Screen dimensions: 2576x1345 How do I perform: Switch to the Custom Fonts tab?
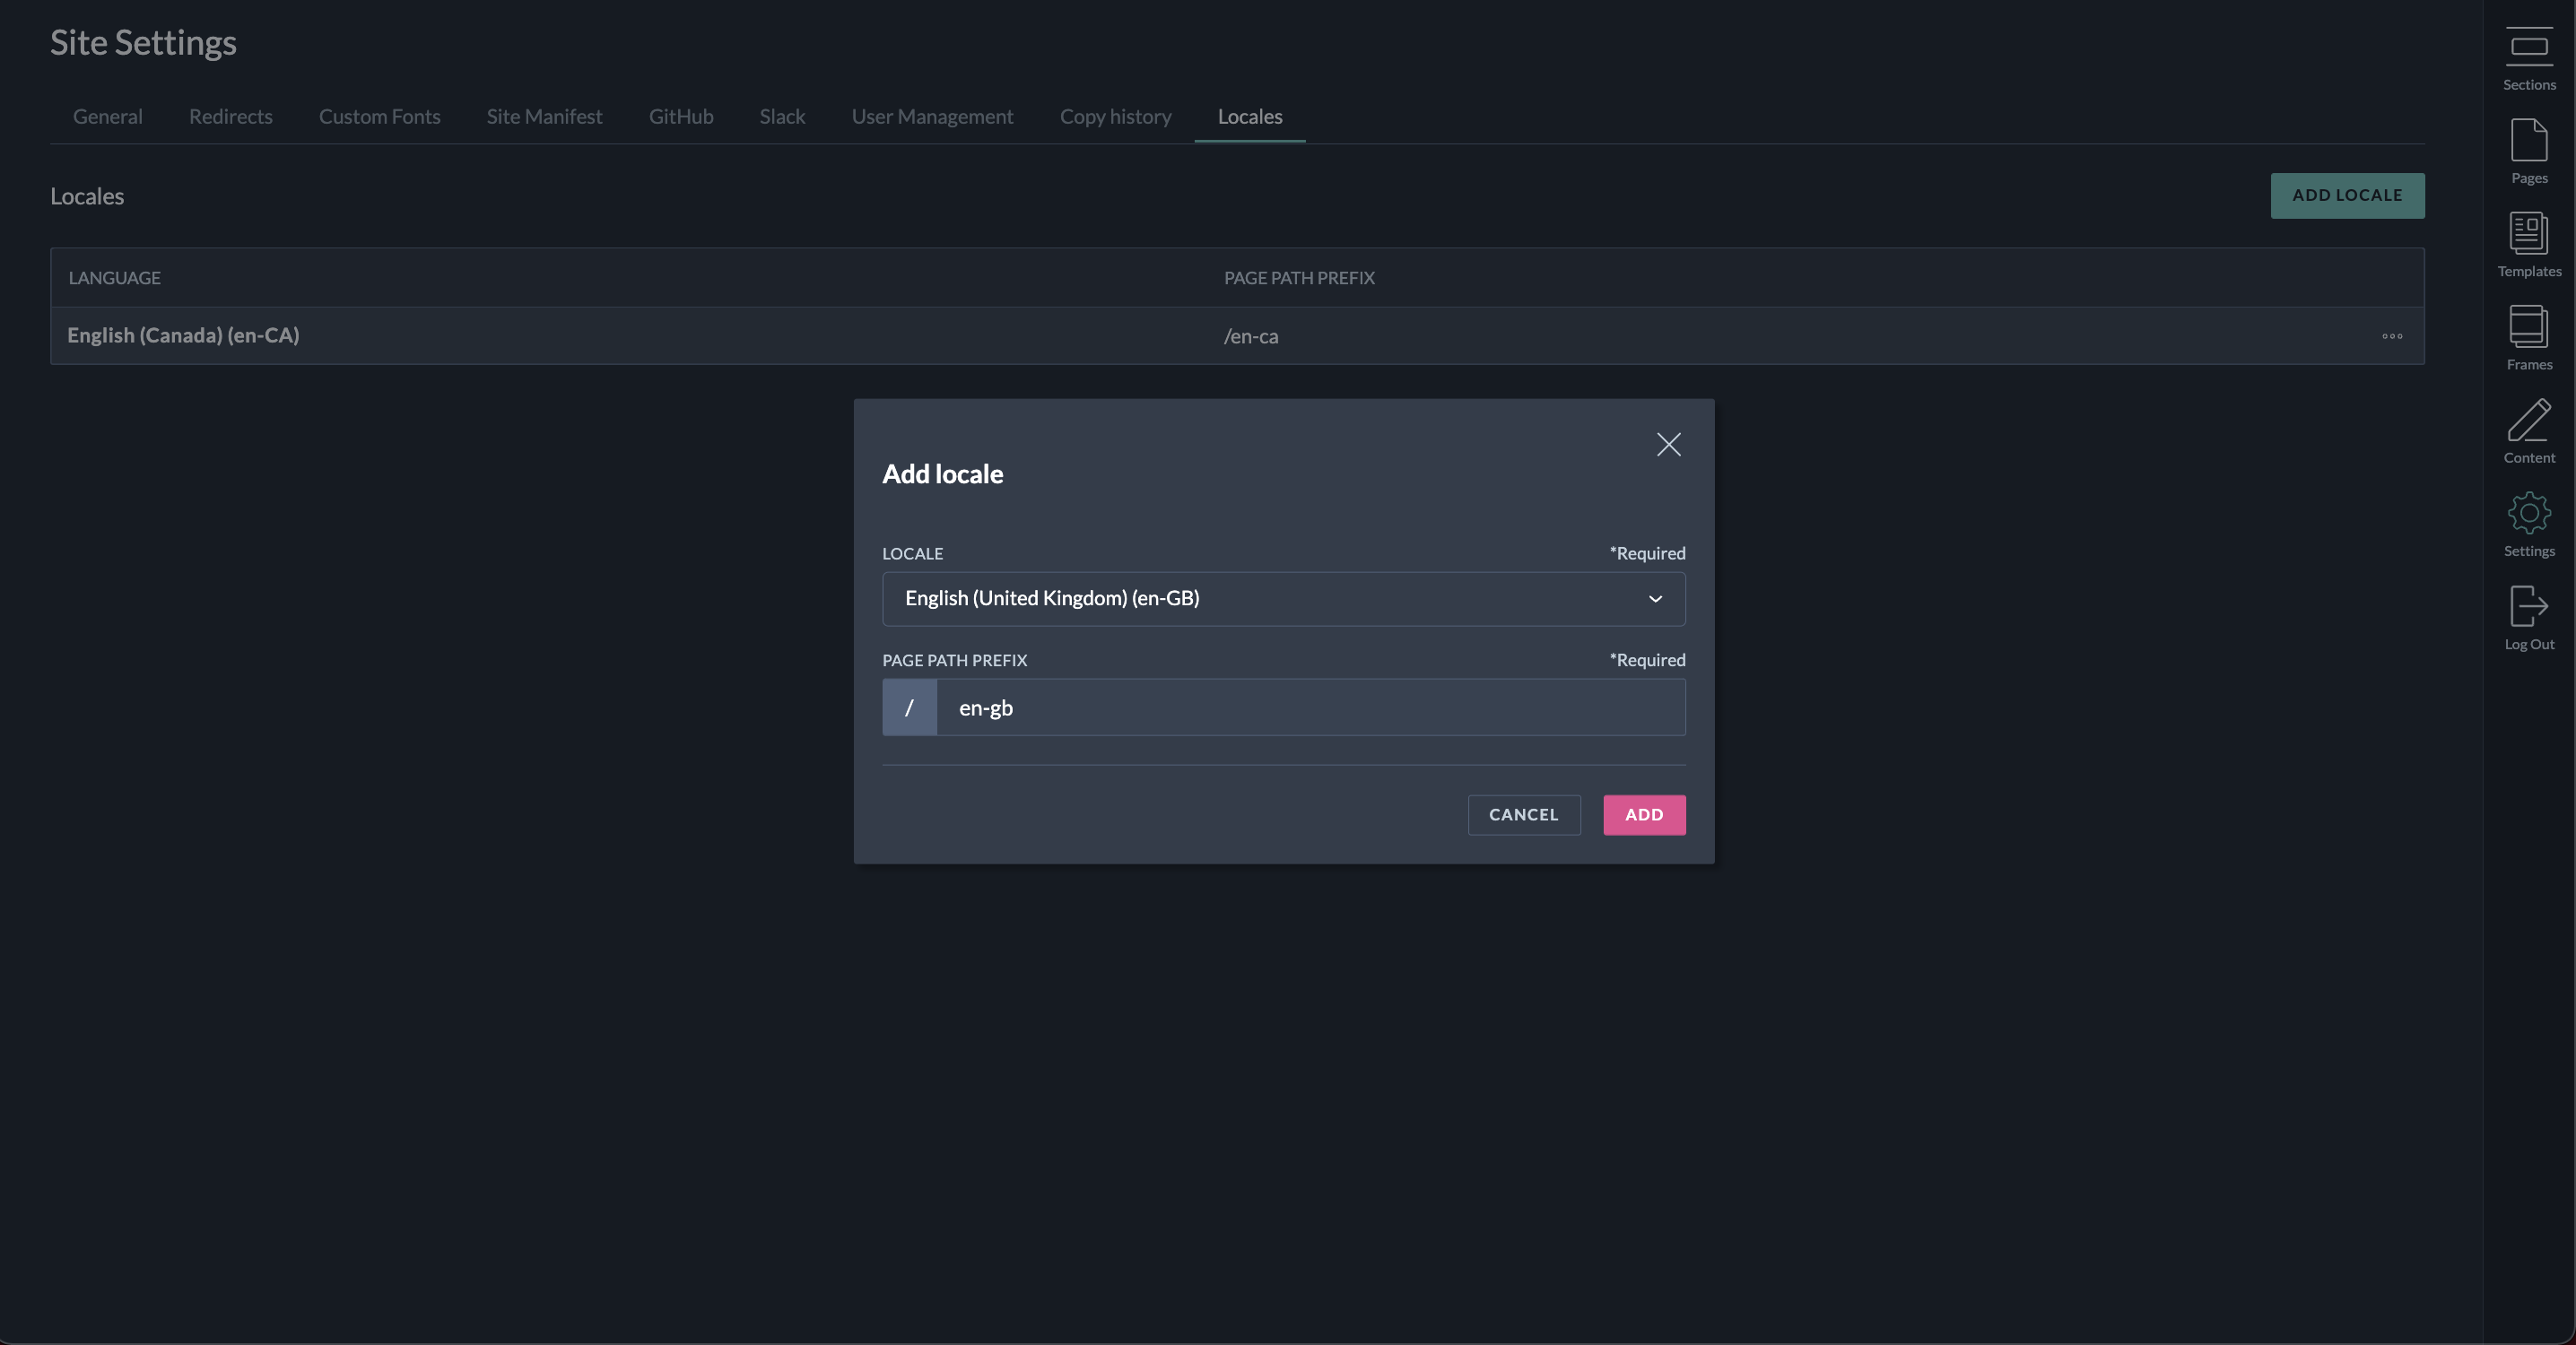(x=379, y=117)
